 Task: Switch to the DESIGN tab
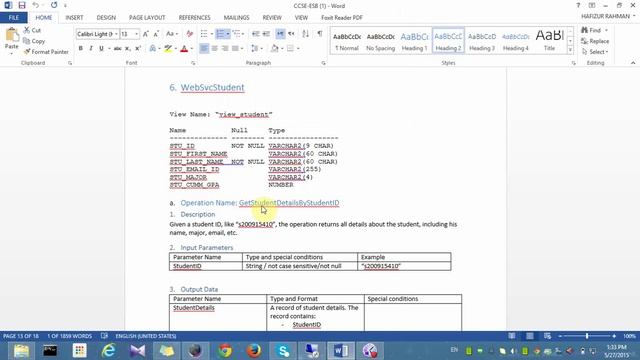tap(106, 18)
